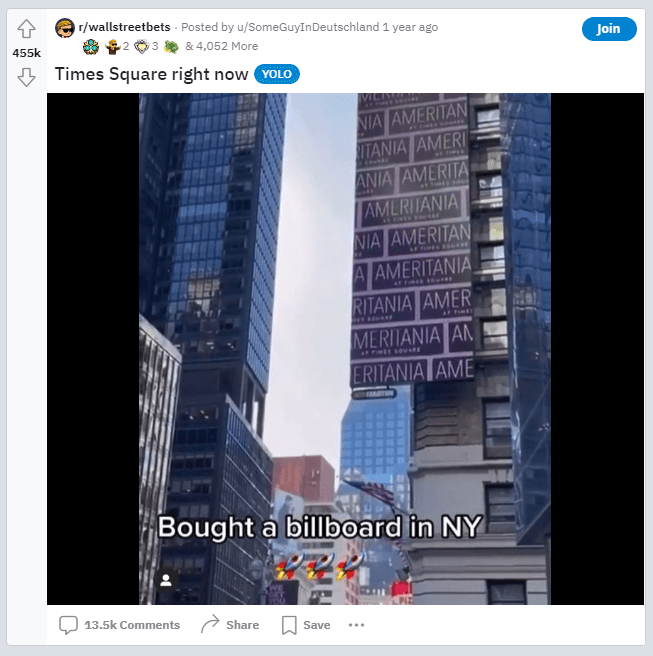The height and width of the screenshot is (656, 653).
Task: Open the 13.5k Comments link
Action: (132, 625)
